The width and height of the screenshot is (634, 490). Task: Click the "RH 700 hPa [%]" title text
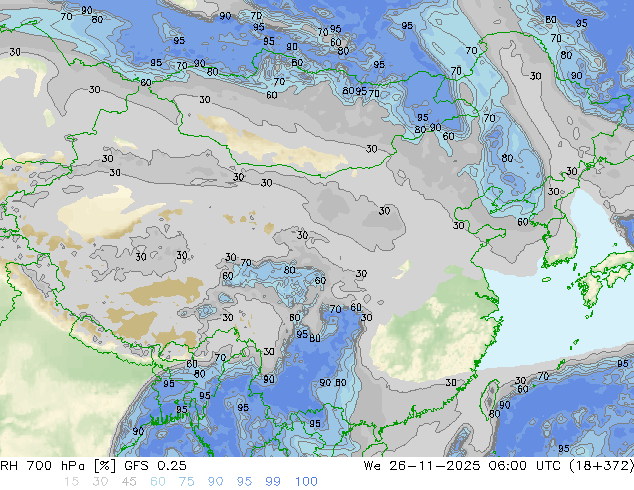click(x=58, y=466)
